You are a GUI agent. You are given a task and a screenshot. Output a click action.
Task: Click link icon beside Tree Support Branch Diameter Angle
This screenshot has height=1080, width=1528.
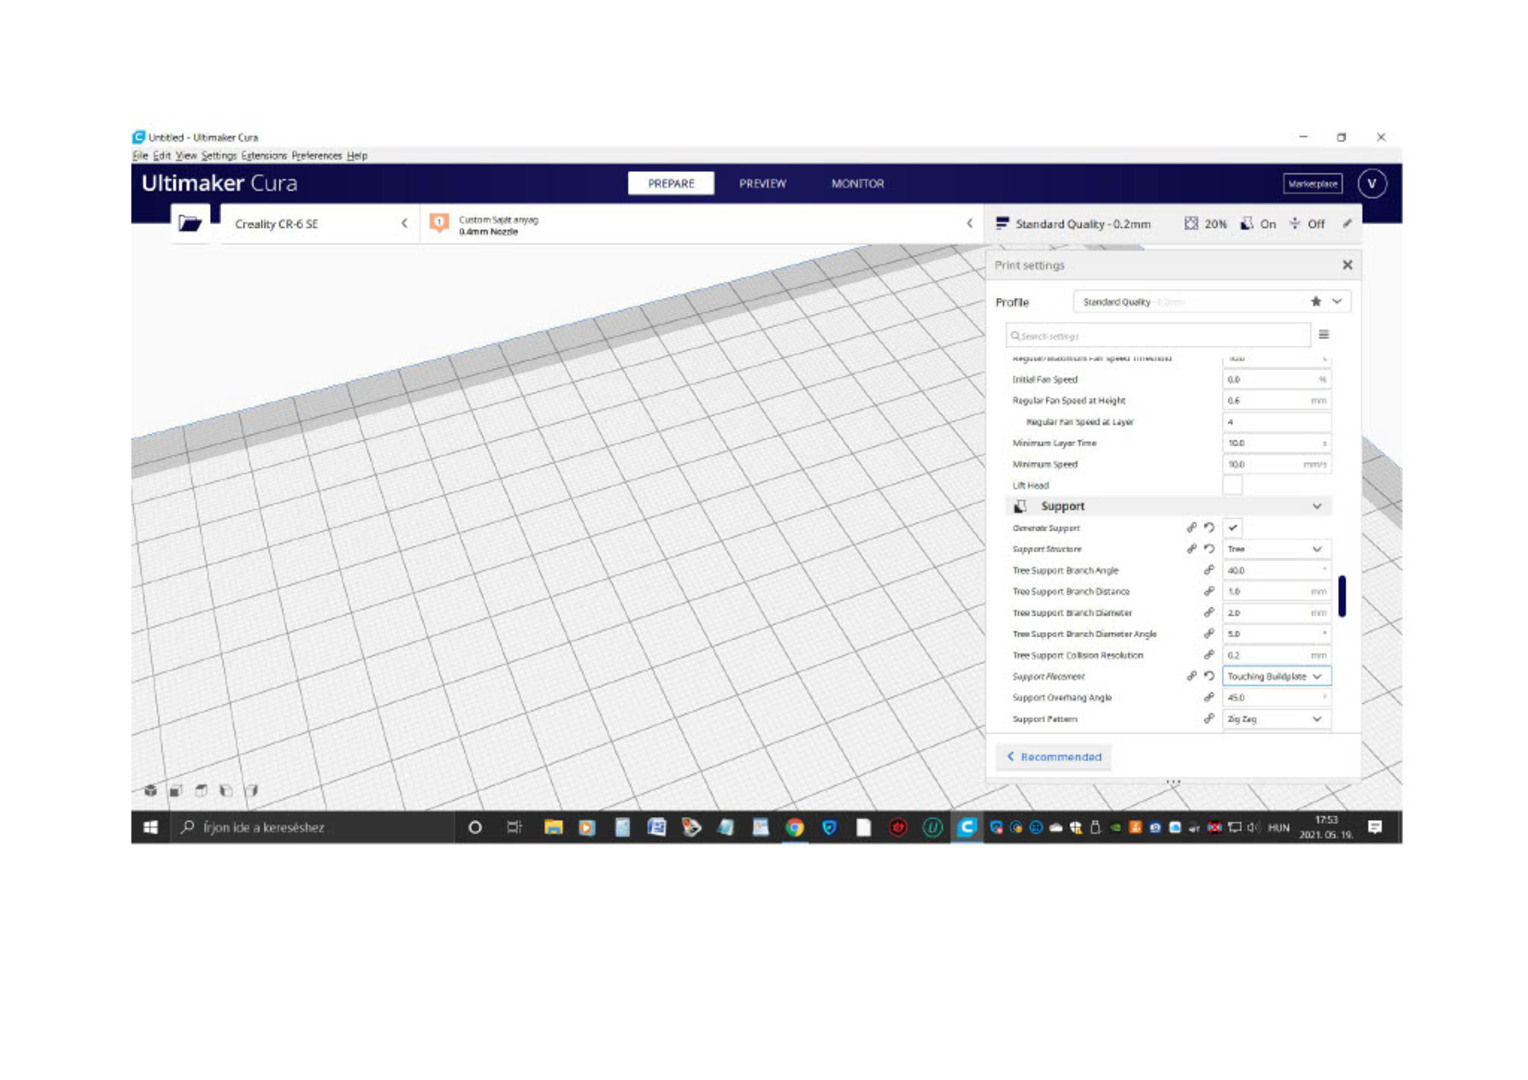coord(1209,634)
